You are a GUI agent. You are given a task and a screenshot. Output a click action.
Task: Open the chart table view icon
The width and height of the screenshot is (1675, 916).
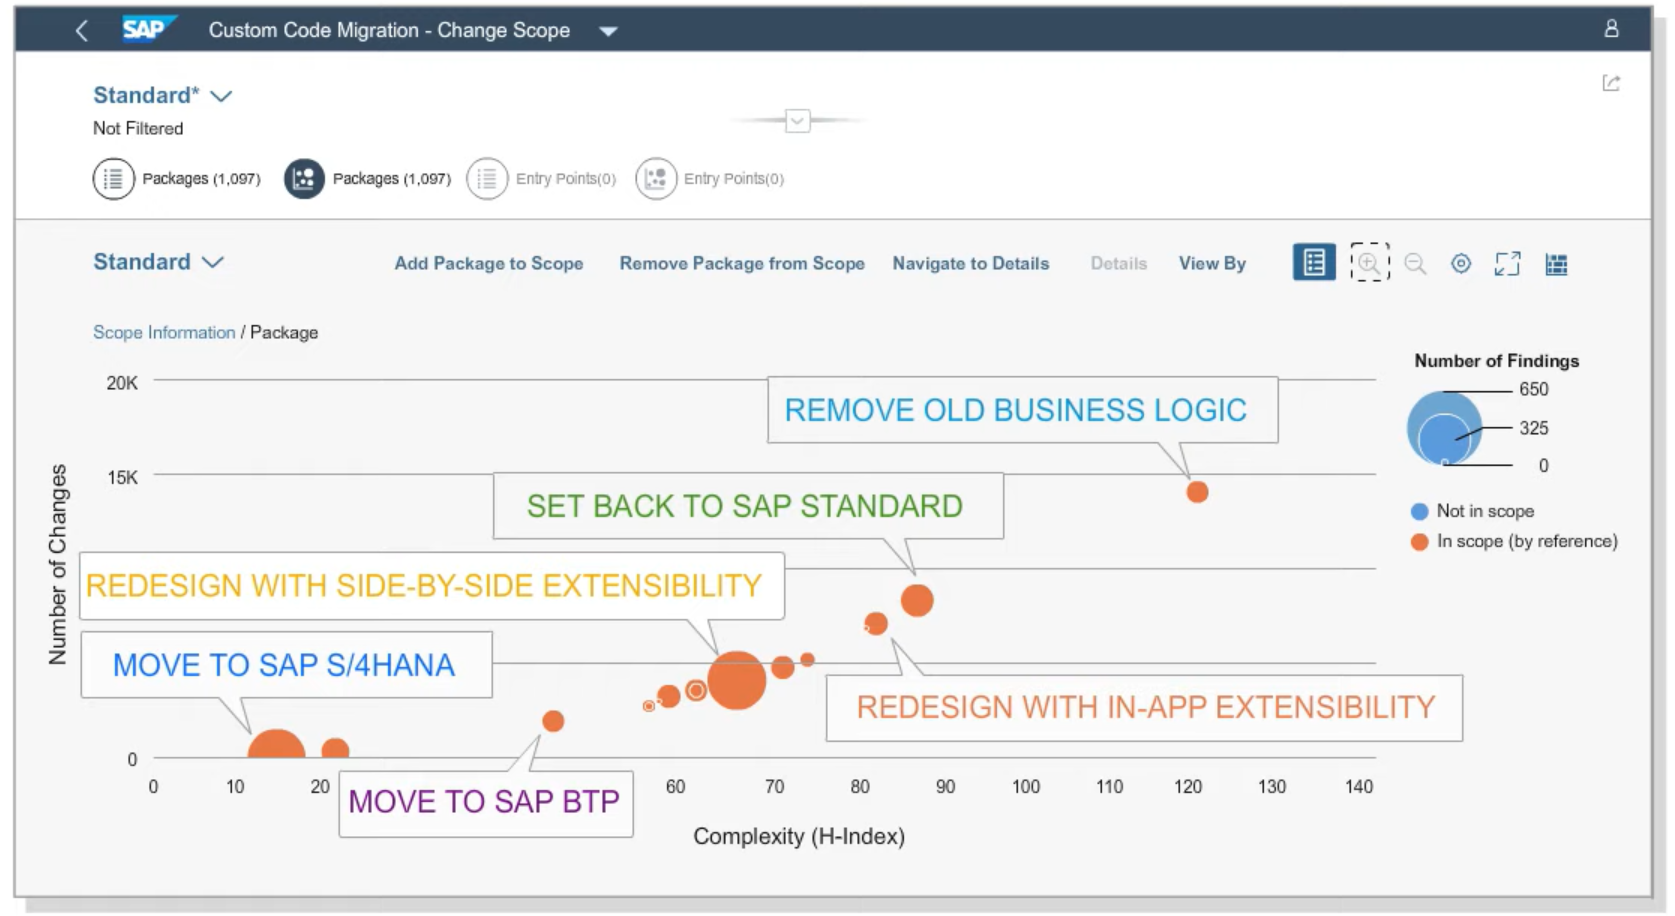[x=1555, y=263]
